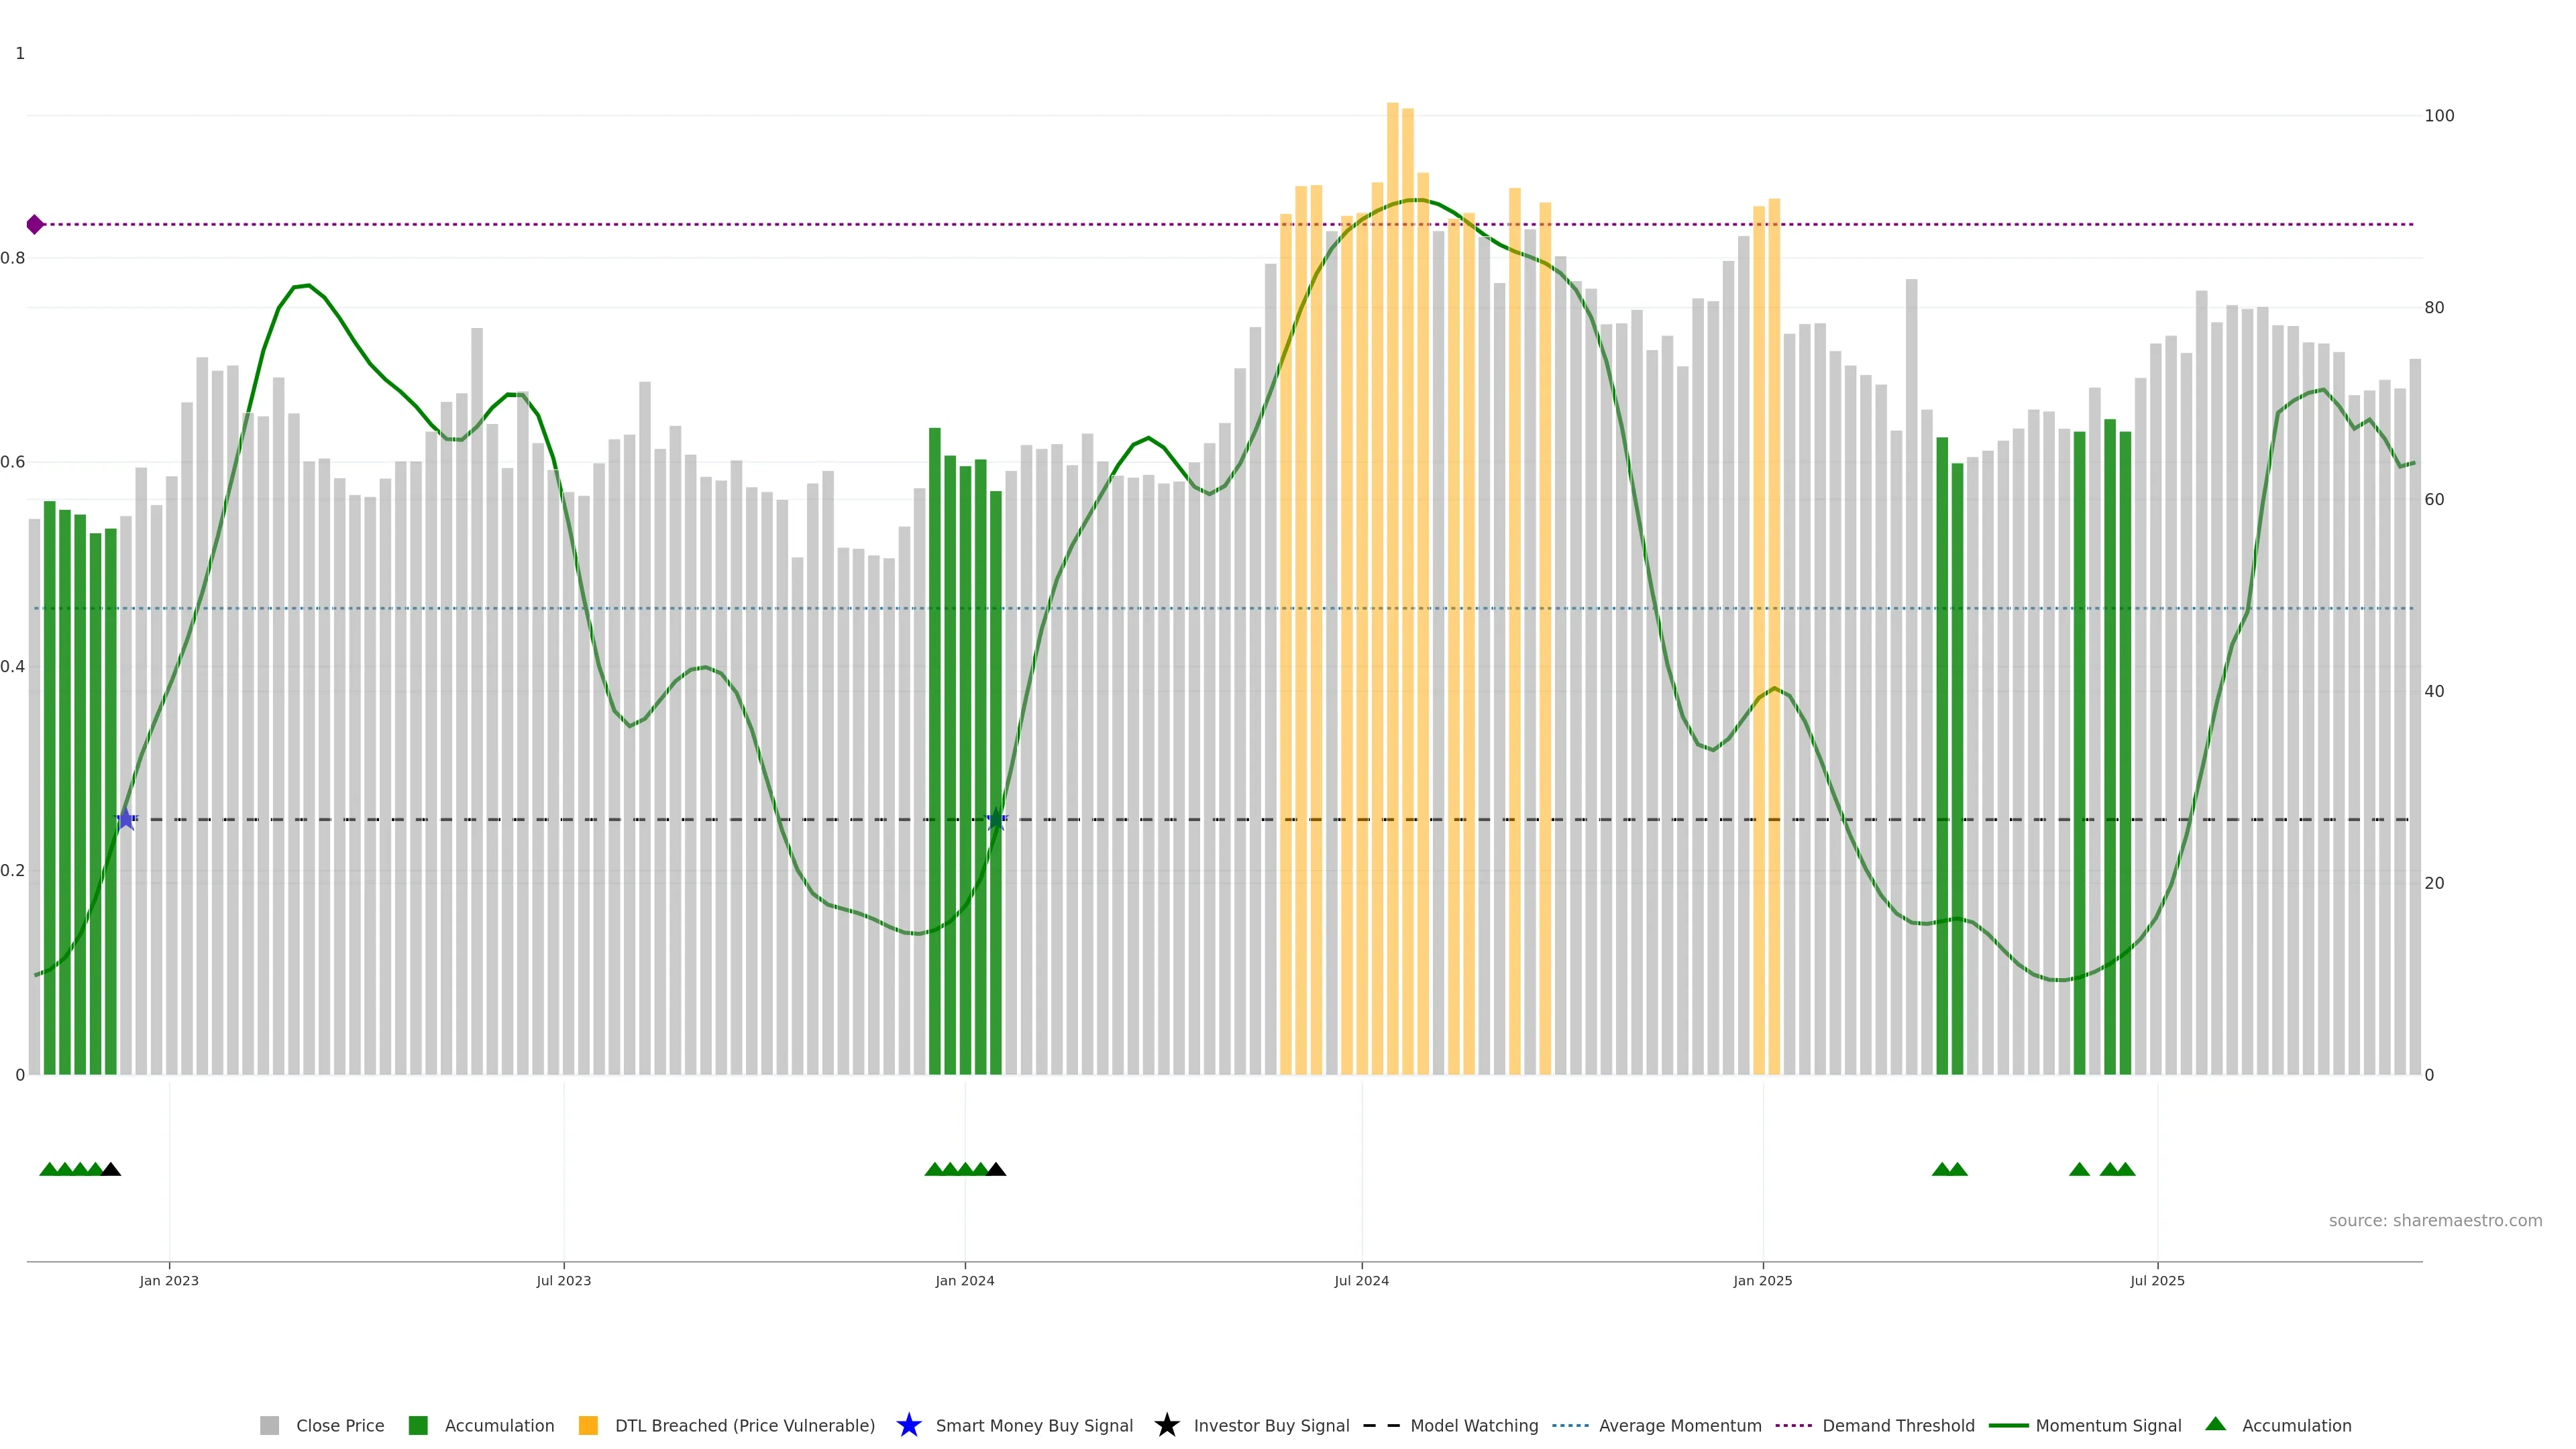Image resolution: width=2576 pixels, height=1449 pixels.
Task: Click the purple diamond Demand Threshold marker
Action: coord(35,224)
